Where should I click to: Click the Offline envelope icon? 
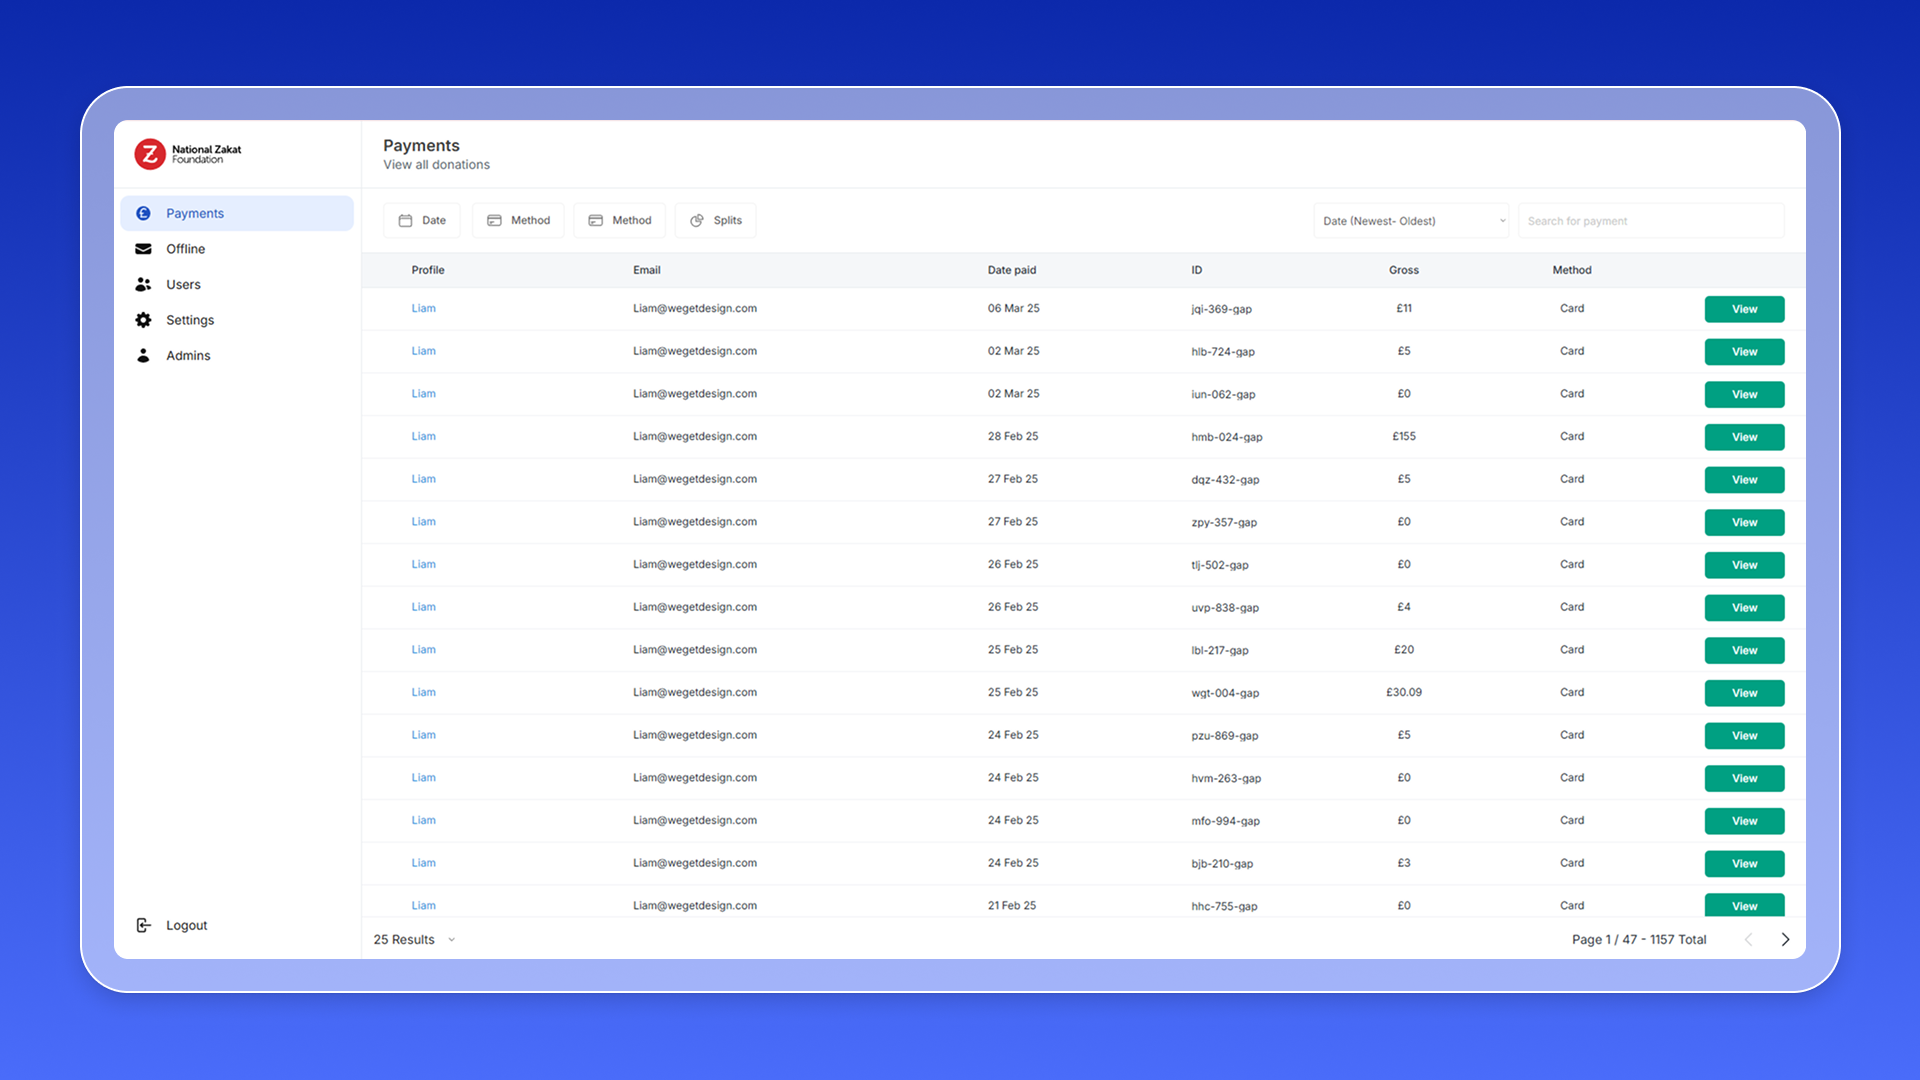tap(143, 249)
